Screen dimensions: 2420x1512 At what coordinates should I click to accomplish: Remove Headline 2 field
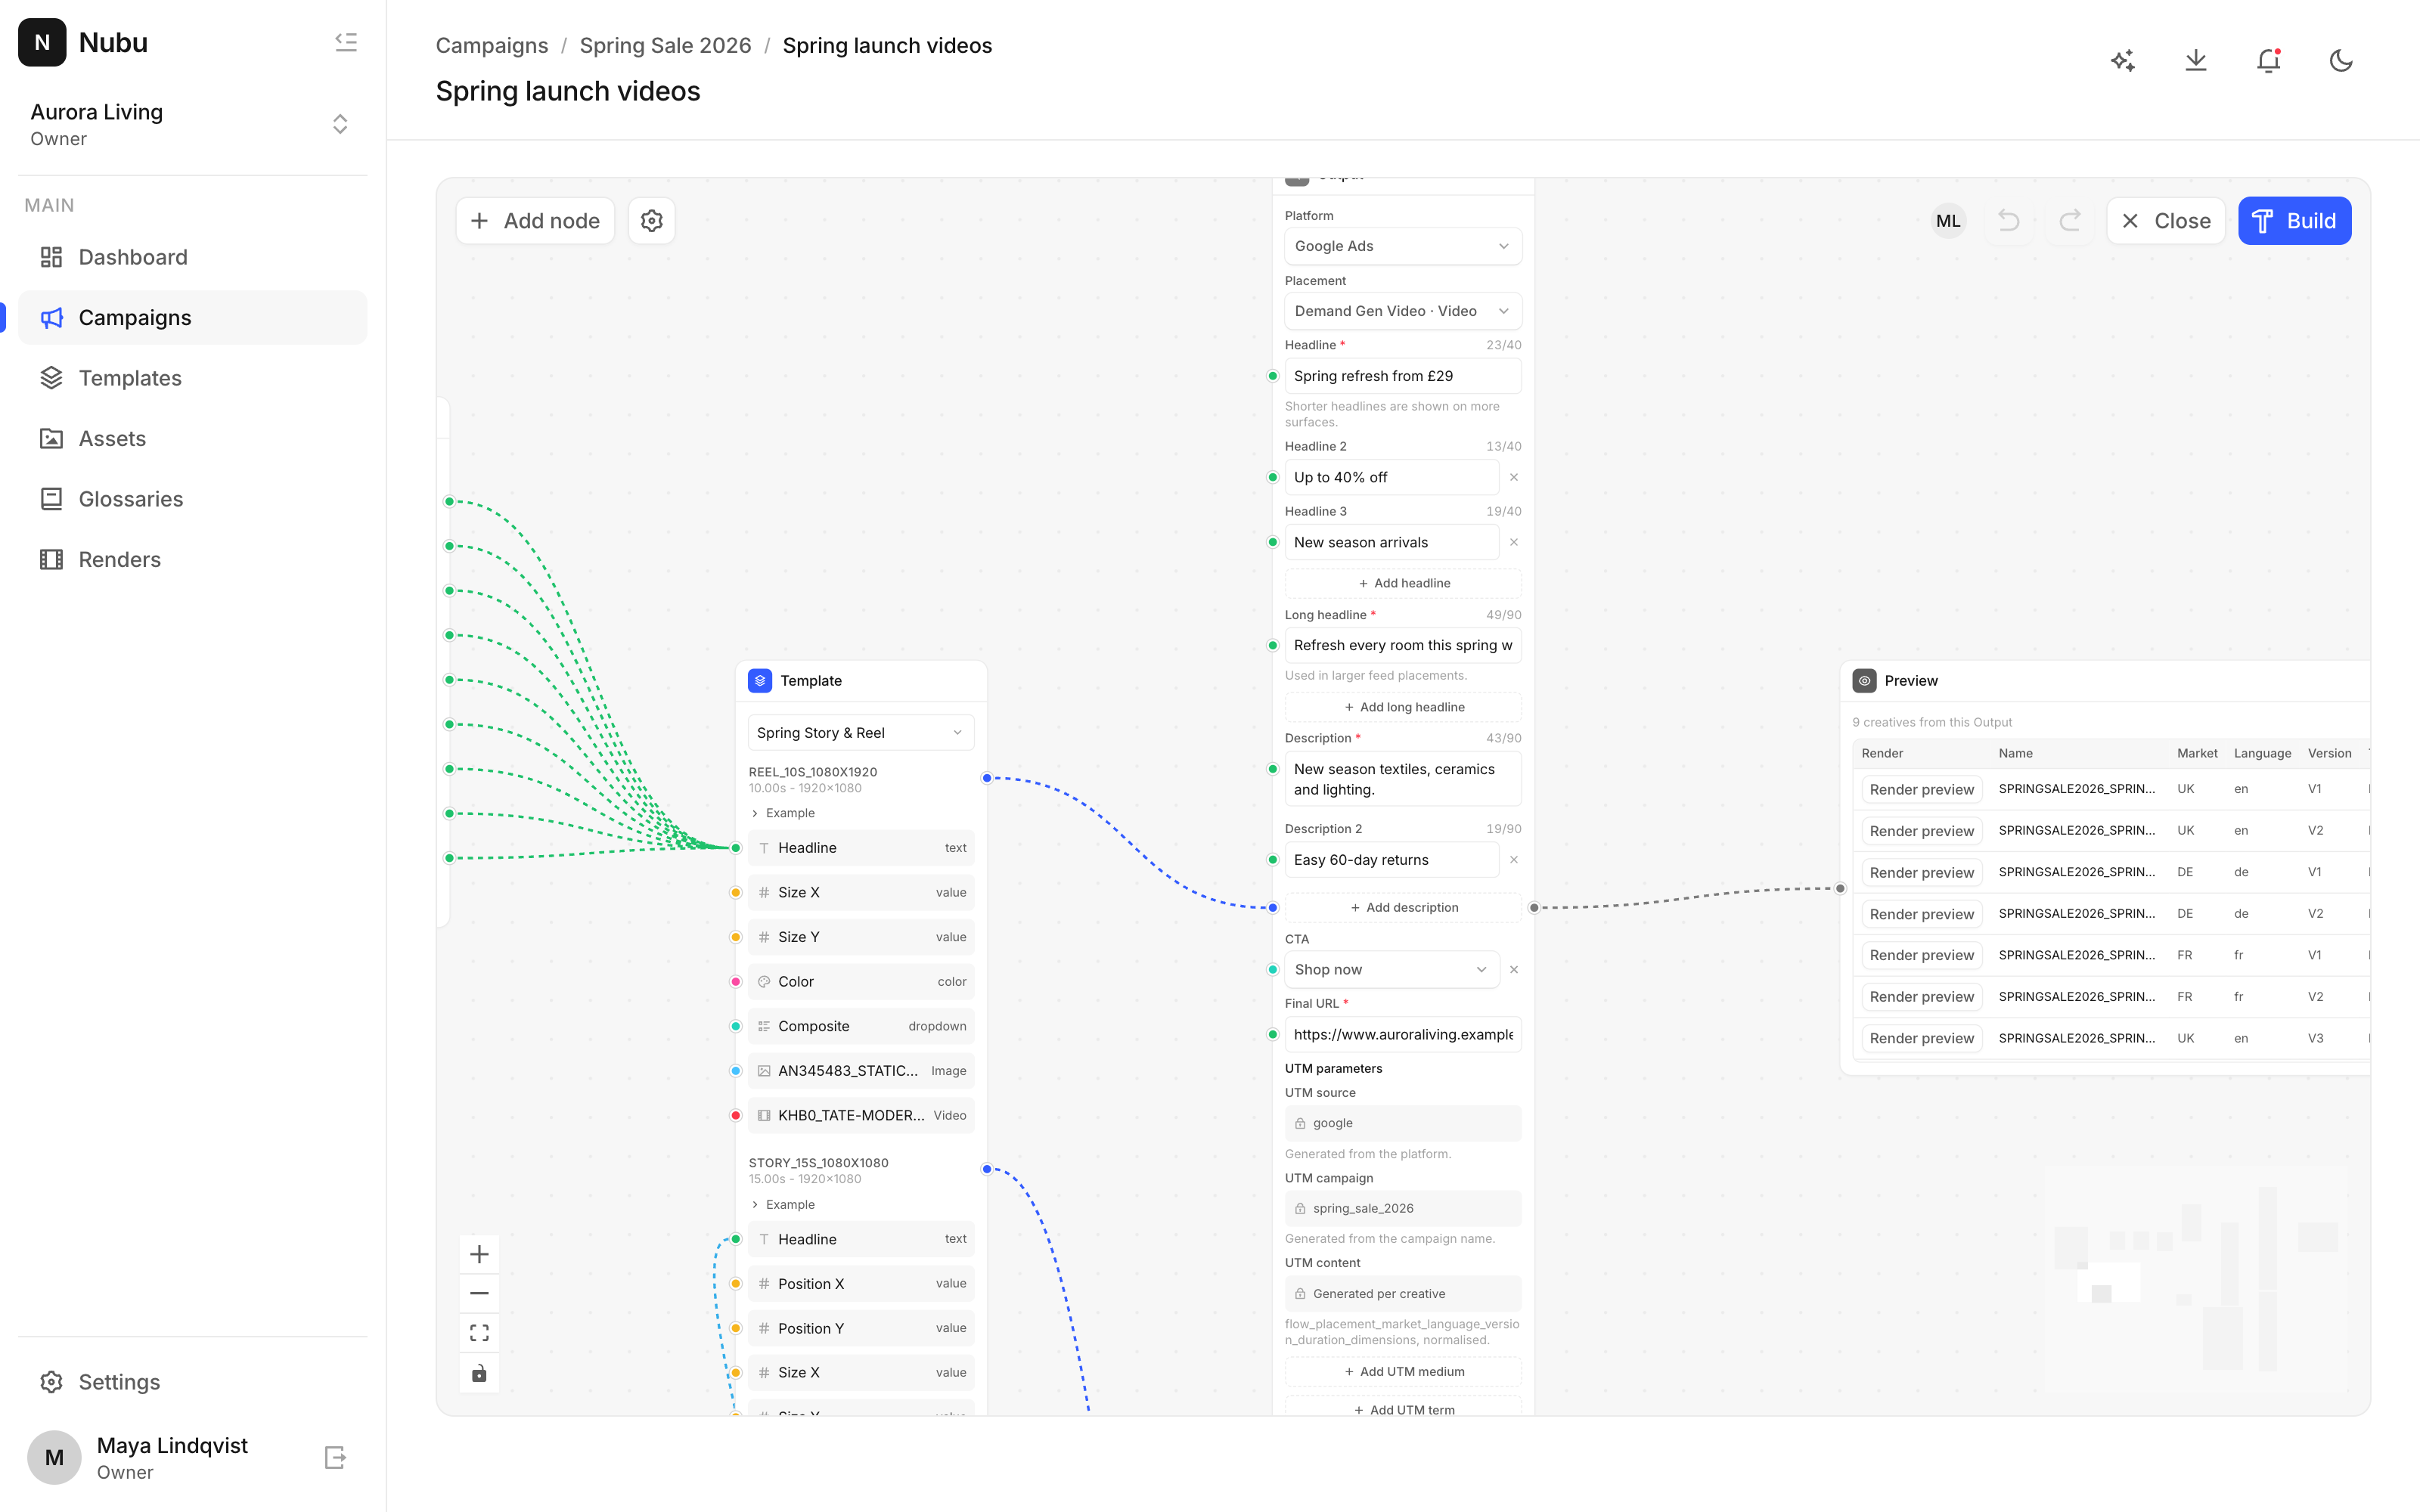1514,477
